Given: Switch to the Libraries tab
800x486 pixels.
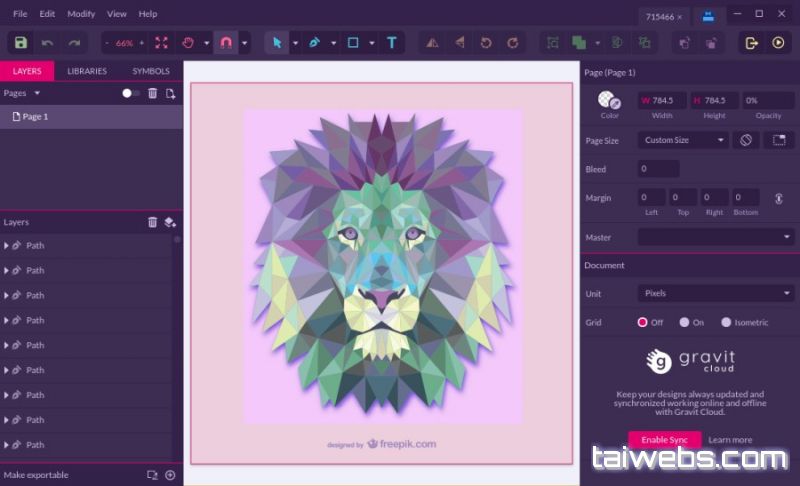Looking at the screenshot, I should 87,71.
